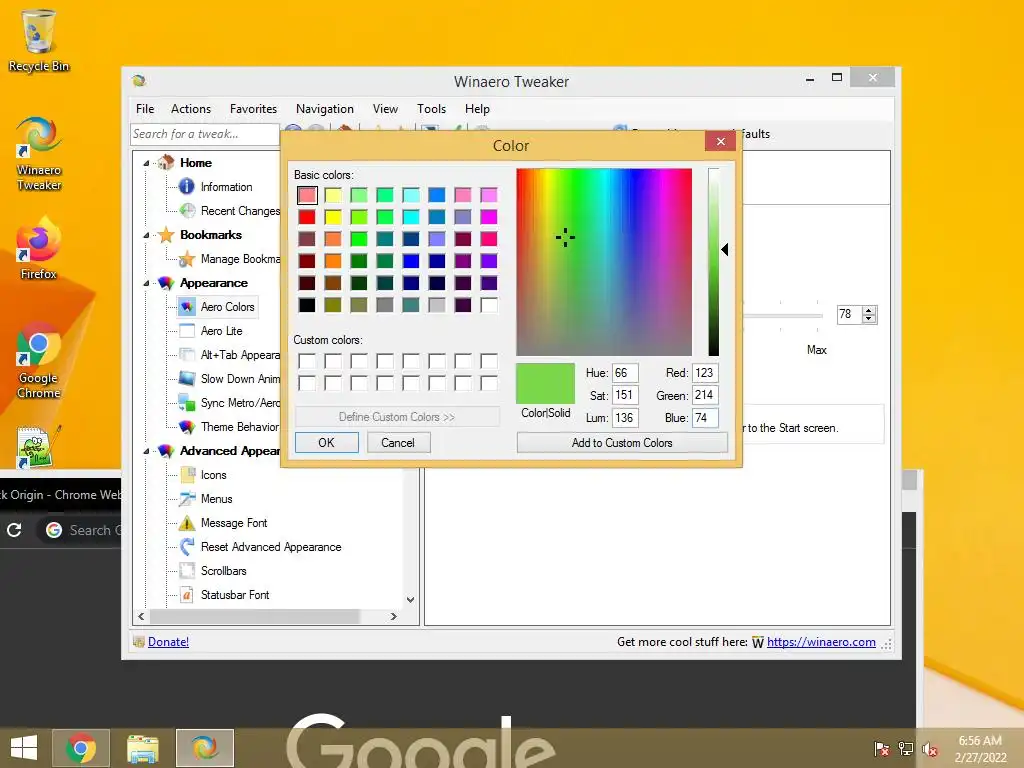Close the Color dialog
The height and width of the screenshot is (768, 1024).
pos(720,141)
